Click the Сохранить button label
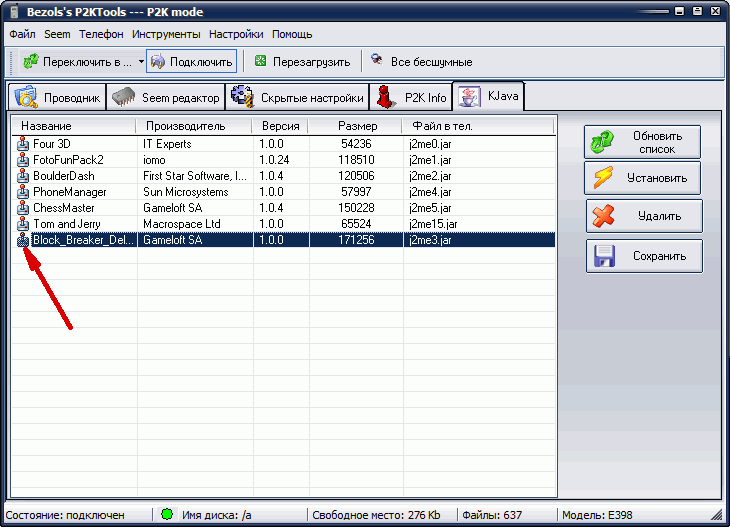Viewport: 730px width, 527px height. [659, 256]
